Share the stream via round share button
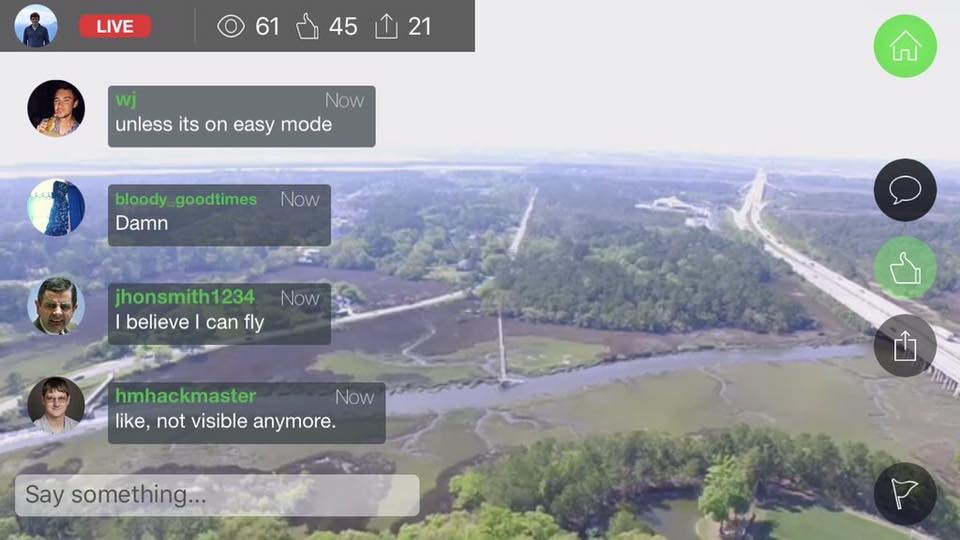This screenshot has height=540, width=960. tap(905, 346)
